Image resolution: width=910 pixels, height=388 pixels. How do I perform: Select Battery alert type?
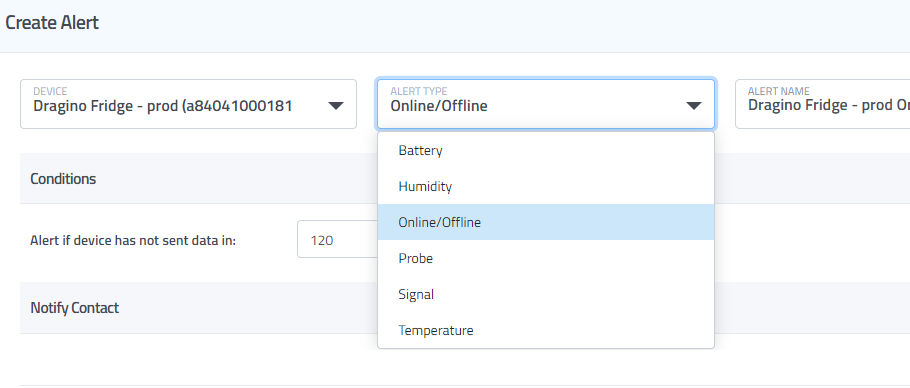pyautogui.click(x=546, y=150)
